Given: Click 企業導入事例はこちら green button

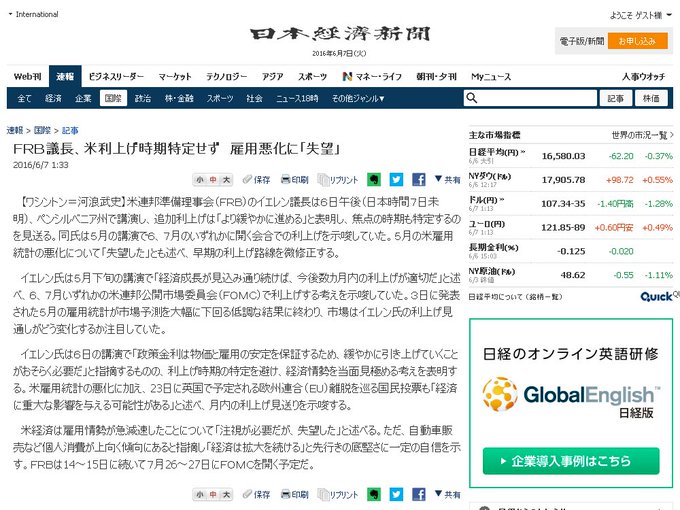Looking at the screenshot, I should pyautogui.click(x=571, y=461).
